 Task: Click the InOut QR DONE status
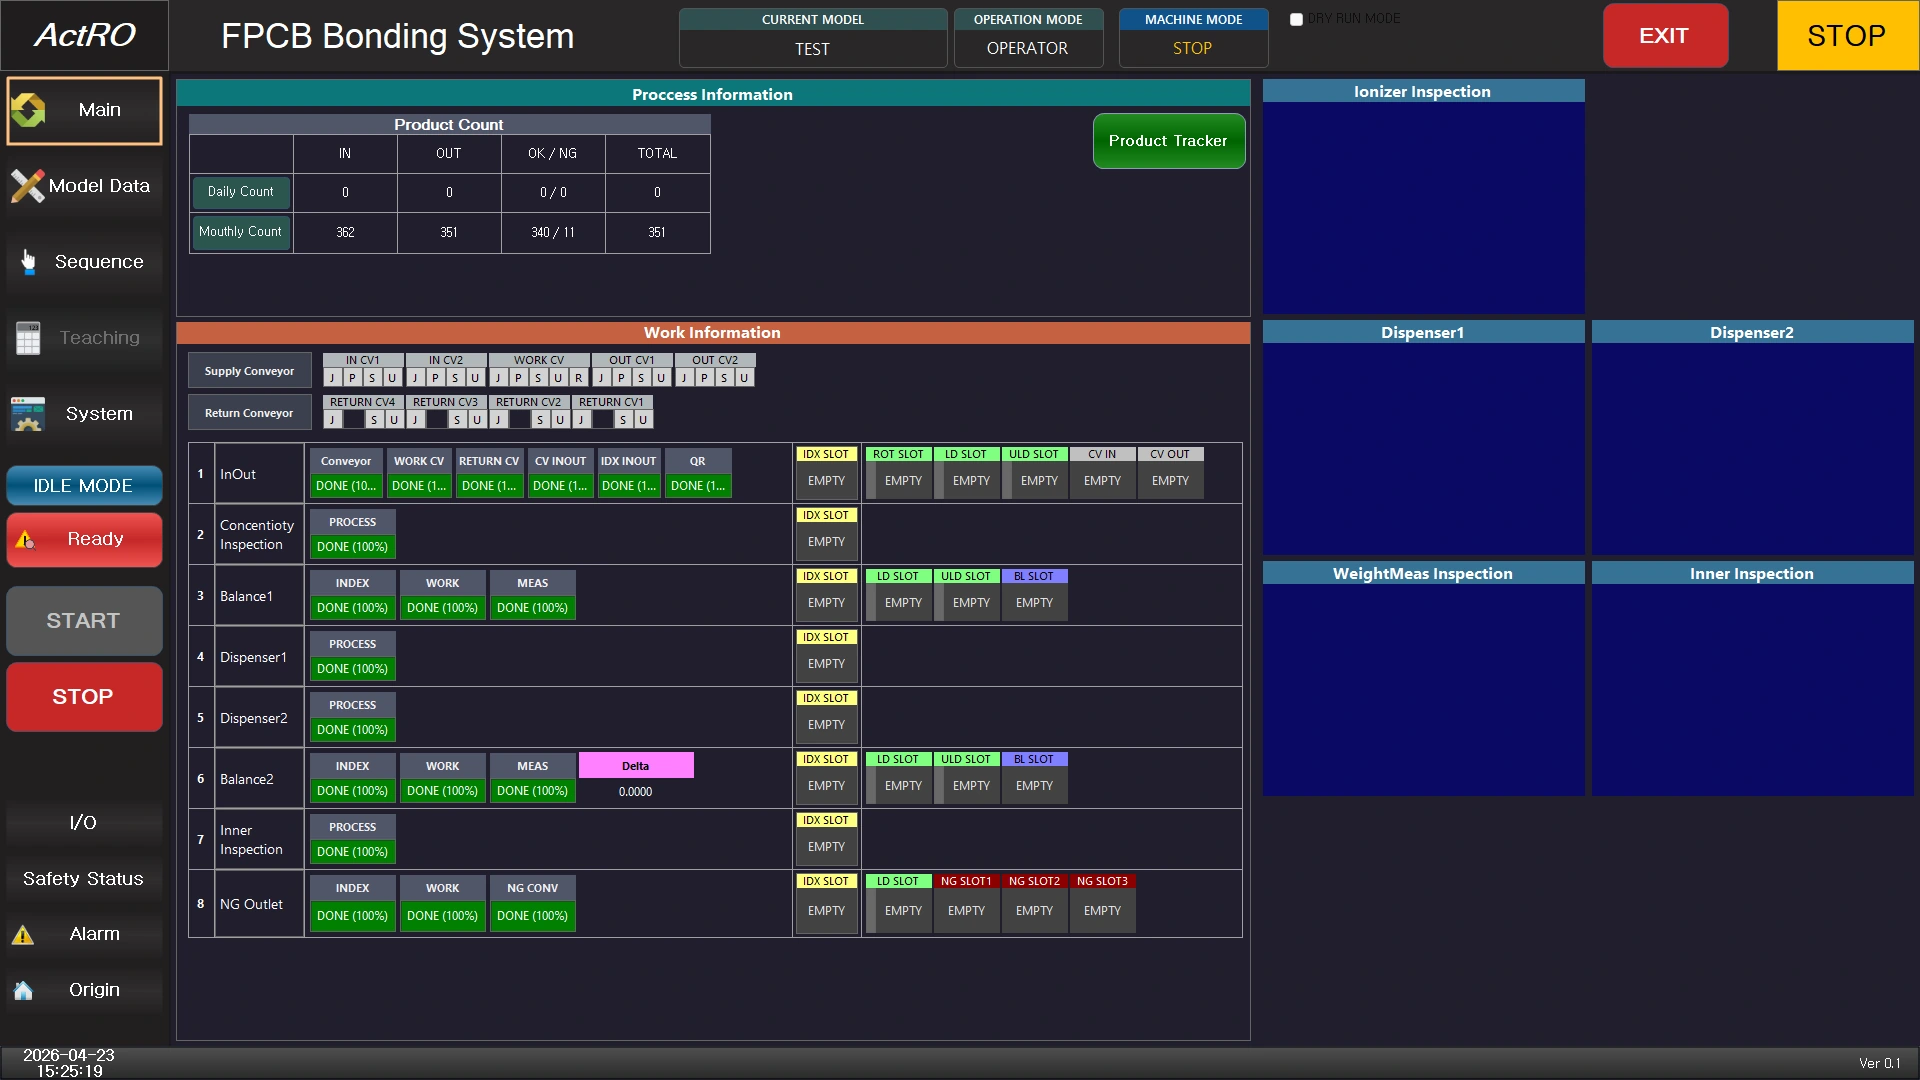pyautogui.click(x=698, y=486)
